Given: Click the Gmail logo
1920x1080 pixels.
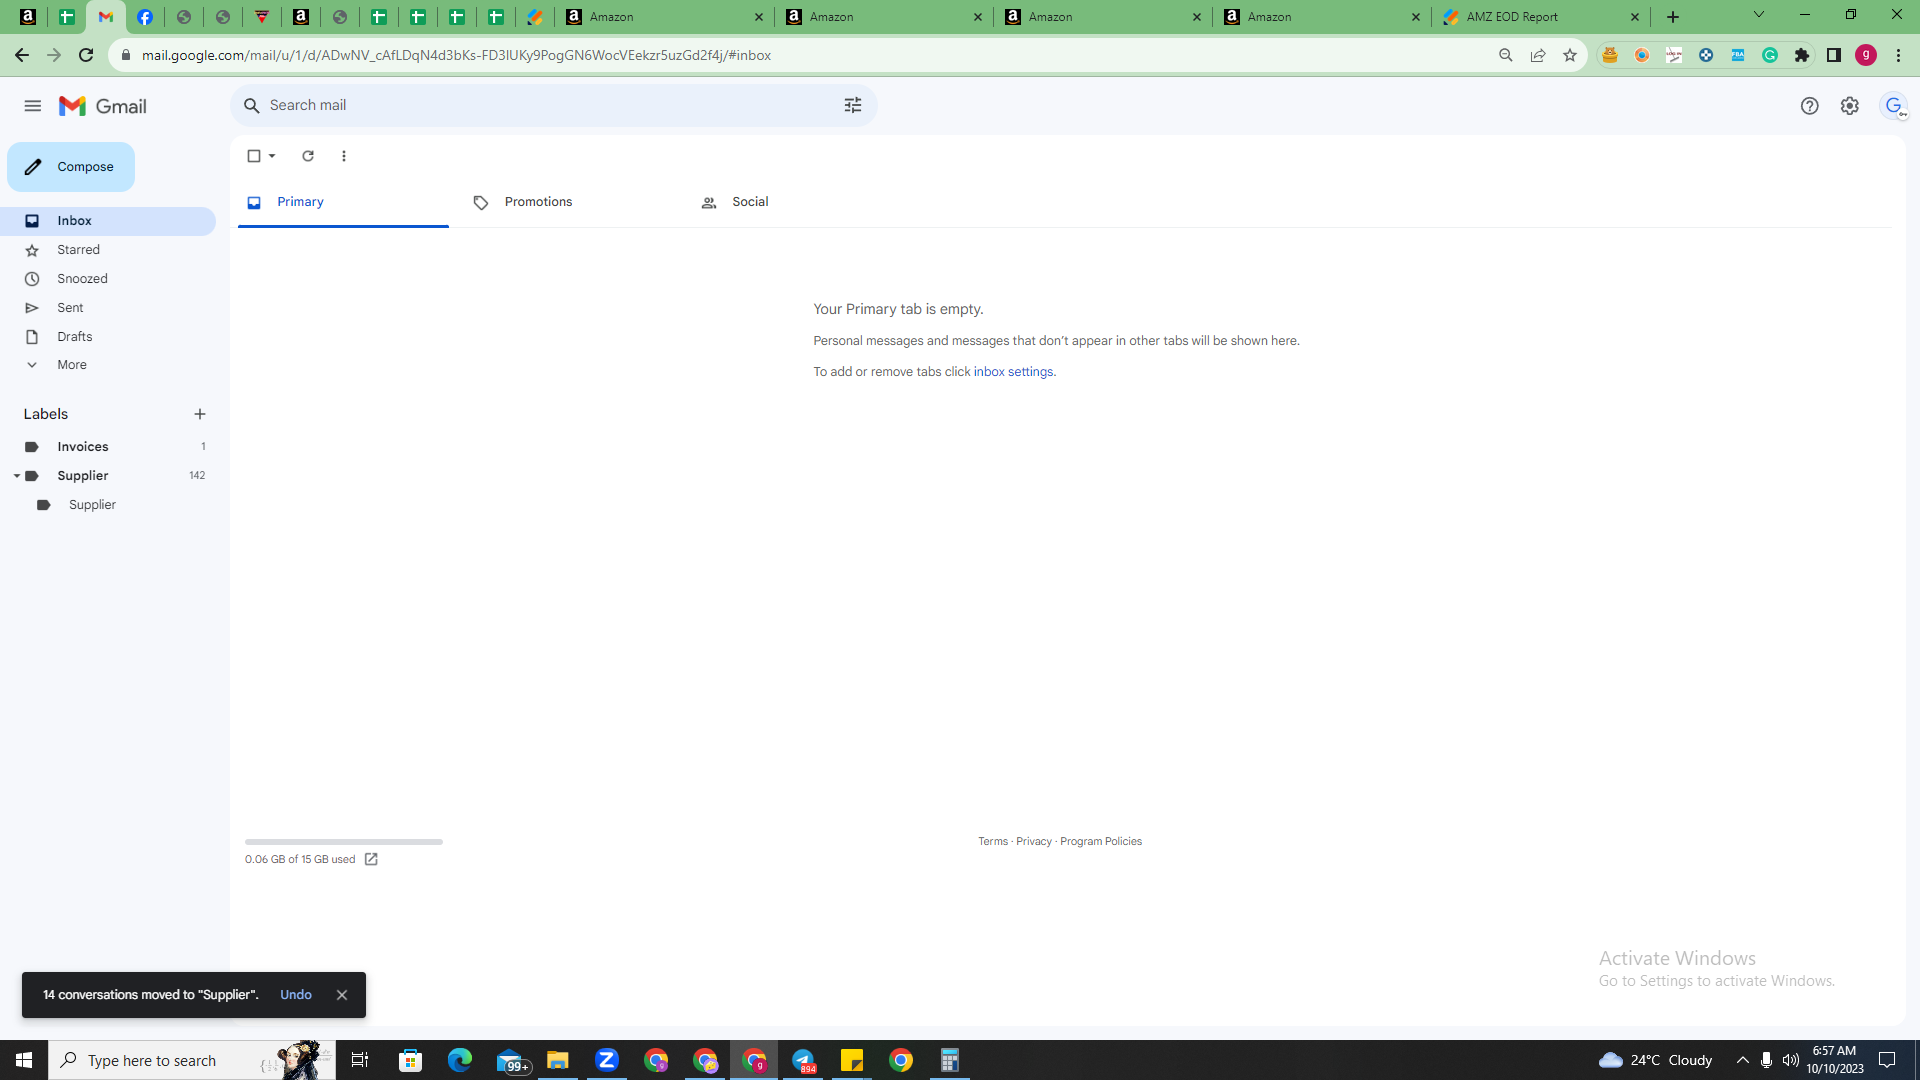Looking at the screenshot, I should [103, 106].
